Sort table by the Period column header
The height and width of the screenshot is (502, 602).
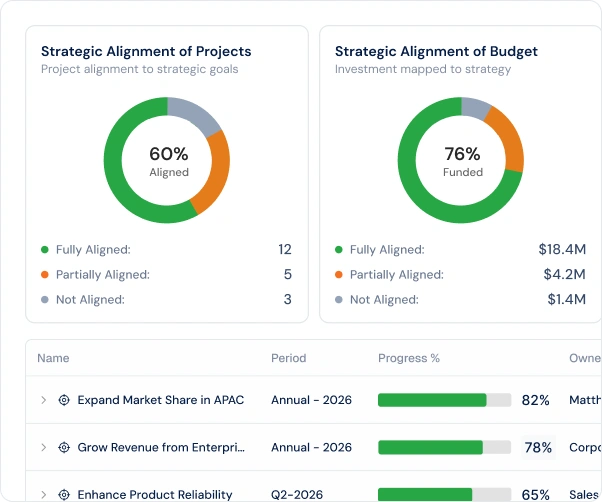[x=289, y=358]
